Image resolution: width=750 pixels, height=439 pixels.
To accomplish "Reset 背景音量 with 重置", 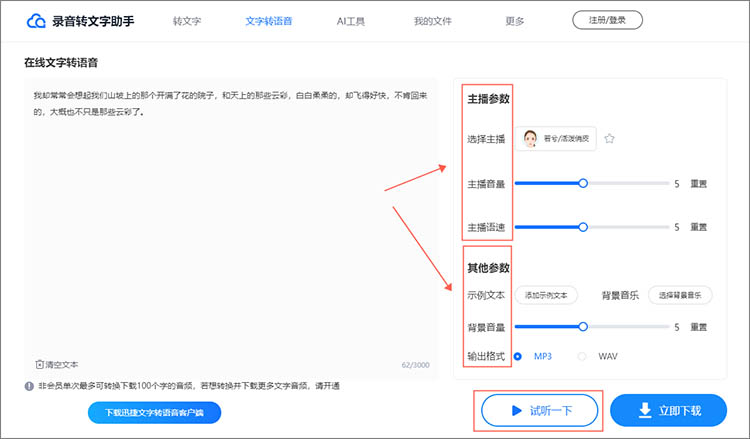I will coord(698,327).
